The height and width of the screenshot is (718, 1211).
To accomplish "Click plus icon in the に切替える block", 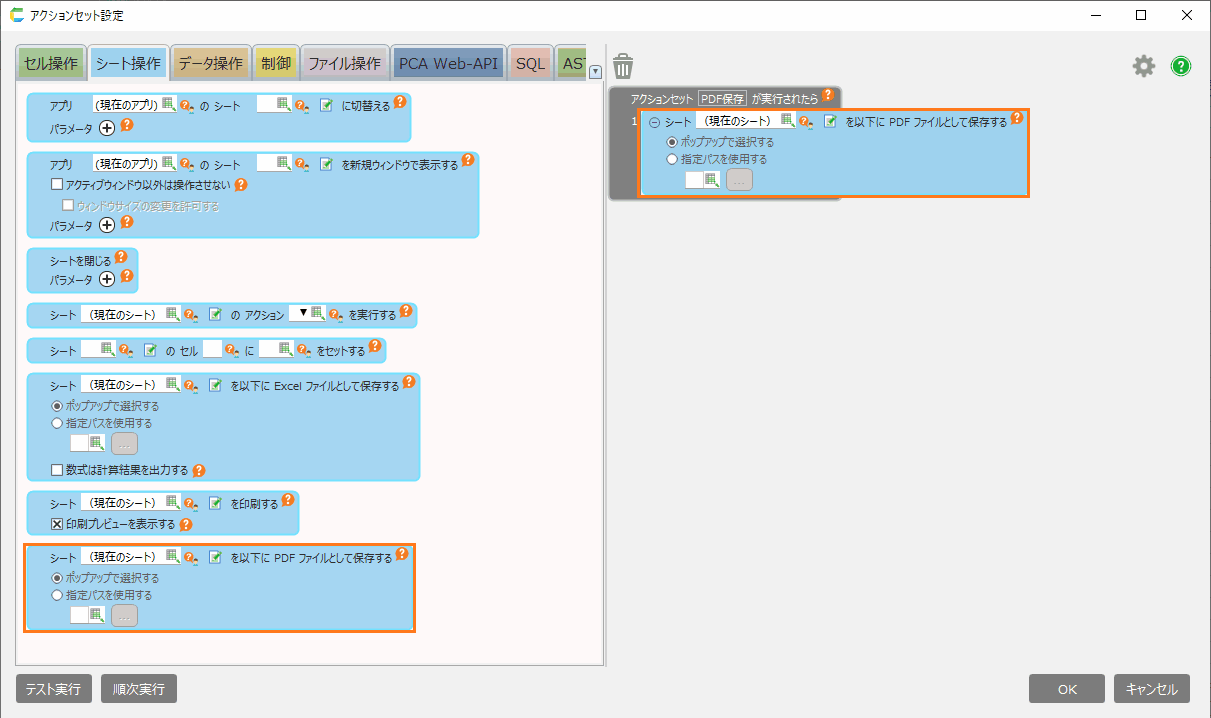I will (x=107, y=128).
